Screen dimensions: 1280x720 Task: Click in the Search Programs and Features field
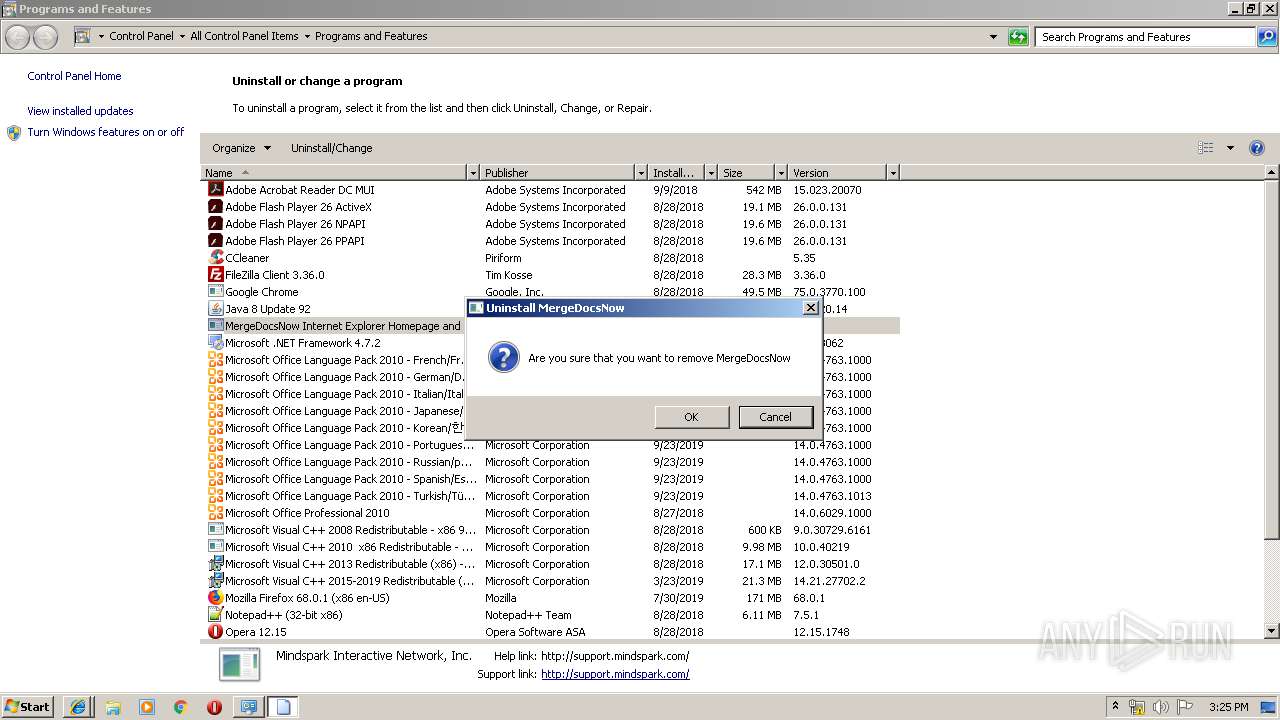coord(1146,37)
